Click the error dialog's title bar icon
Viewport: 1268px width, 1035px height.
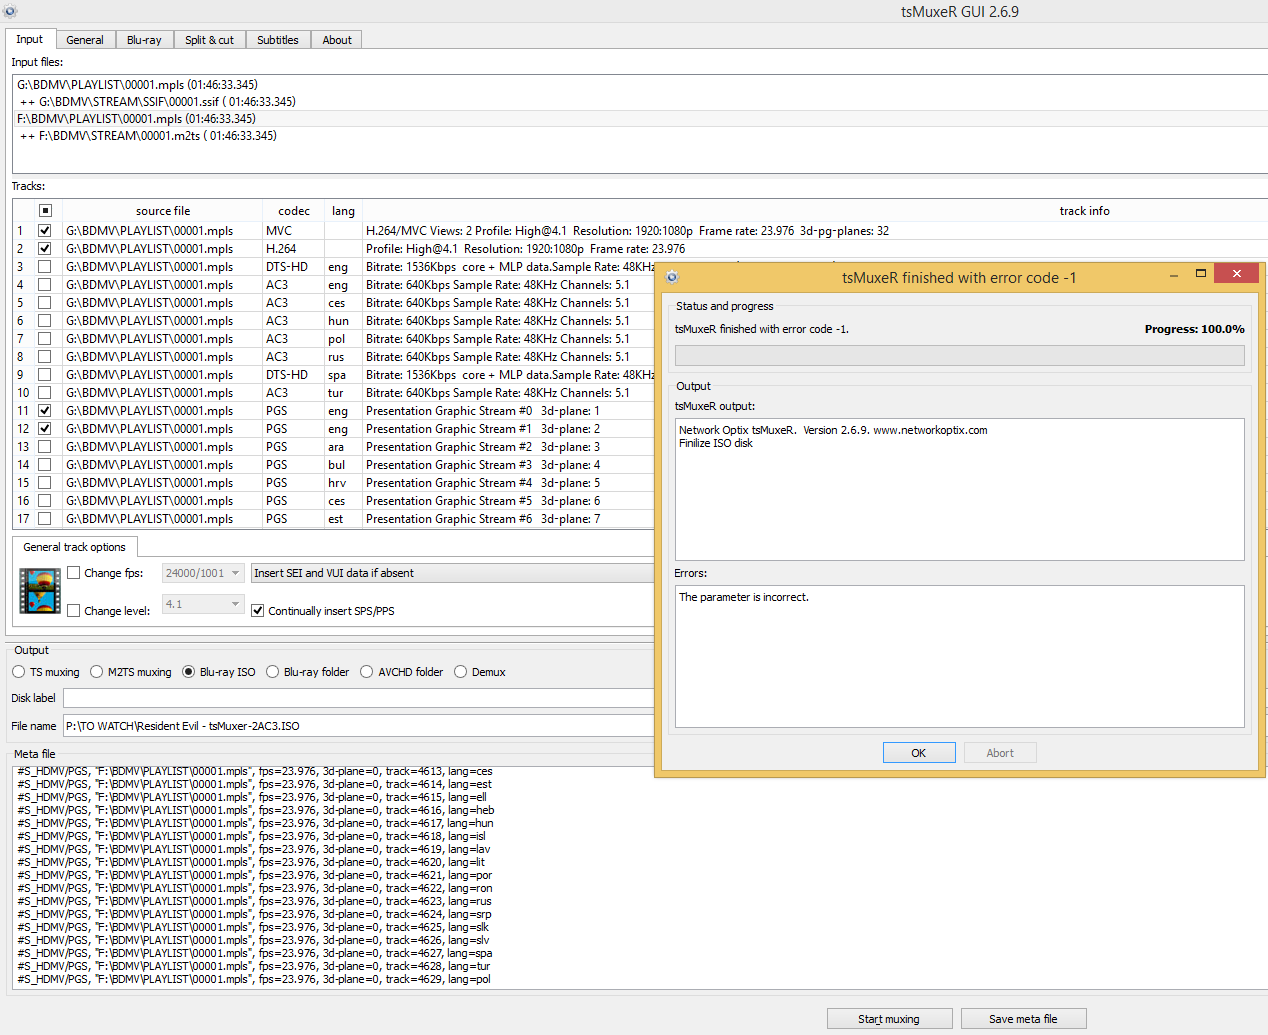pyautogui.click(x=672, y=277)
